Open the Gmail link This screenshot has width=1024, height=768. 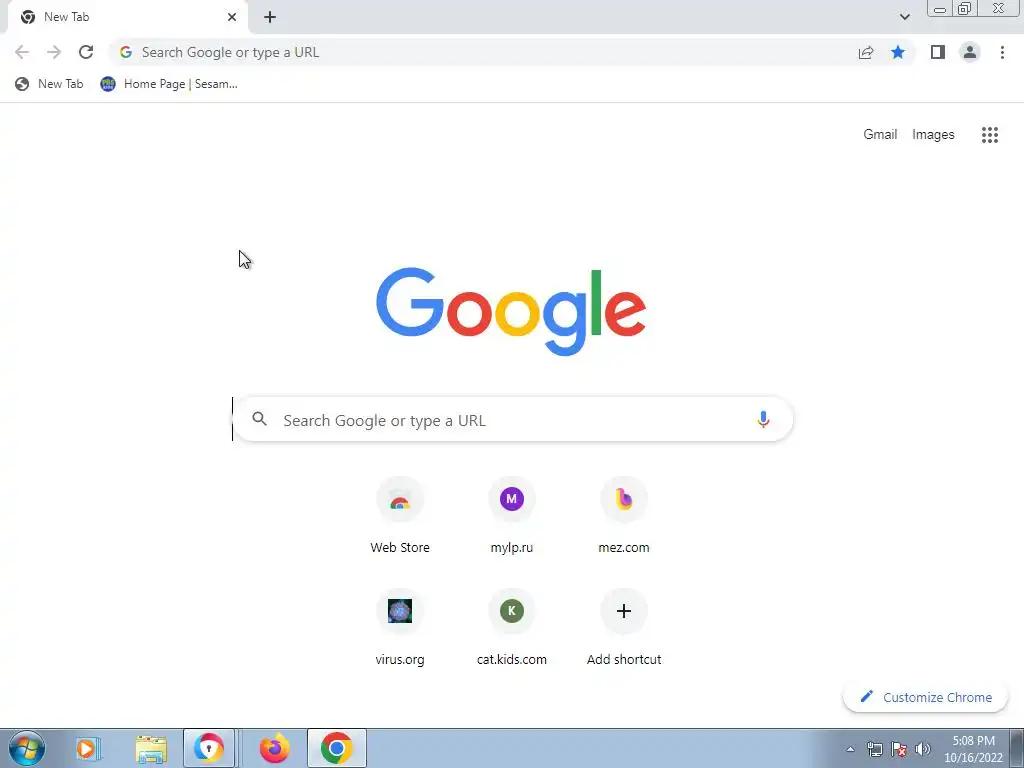(880, 135)
